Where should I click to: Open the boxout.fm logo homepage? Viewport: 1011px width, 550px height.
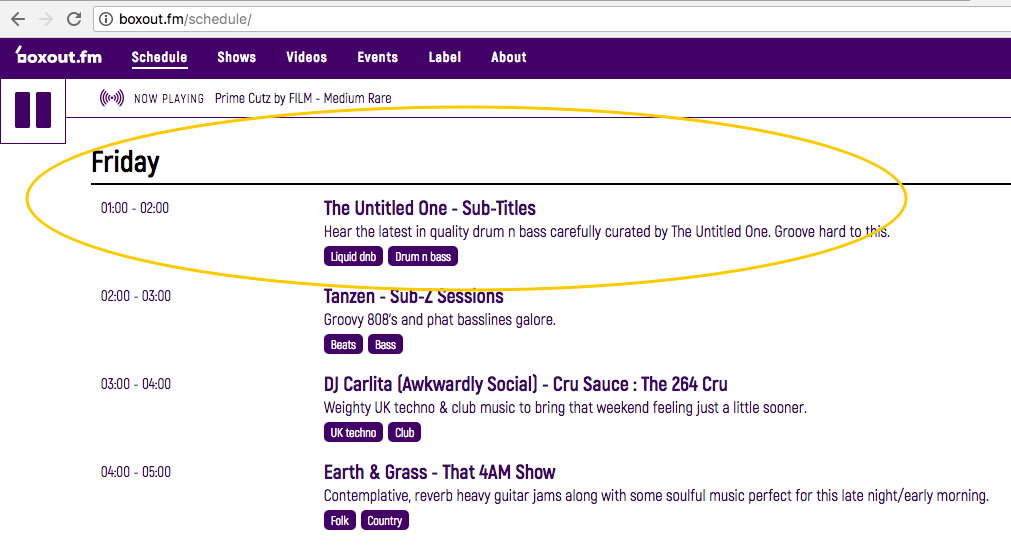[59, 56]
